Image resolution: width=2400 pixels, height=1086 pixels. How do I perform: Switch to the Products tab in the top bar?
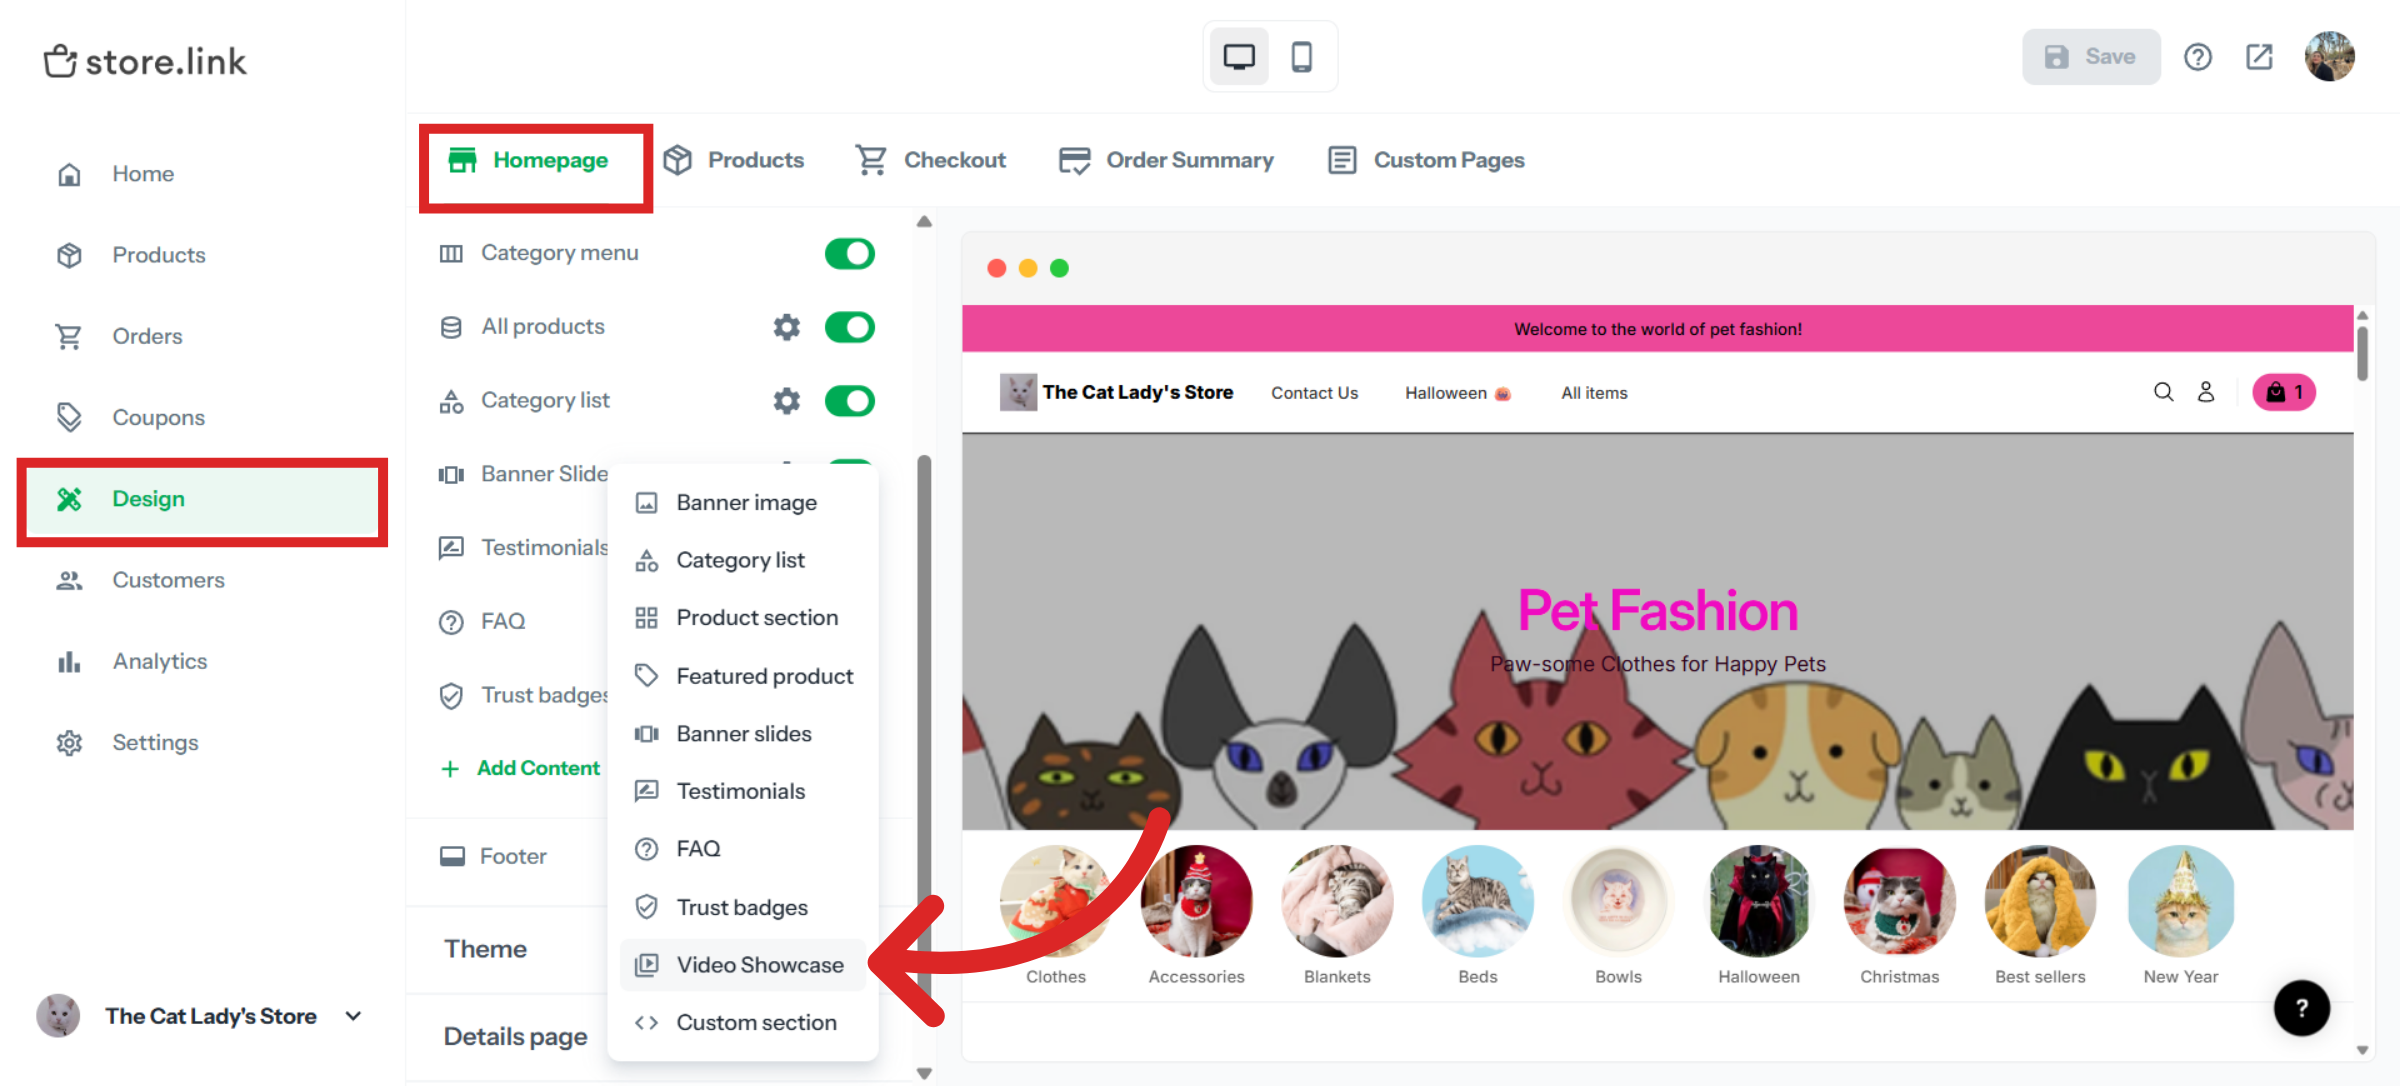pos(734,160)
